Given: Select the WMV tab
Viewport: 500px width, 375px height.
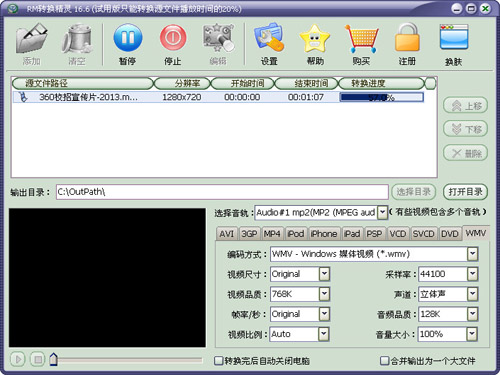Looking at the screenshot, I should click(x=476, y=233).
